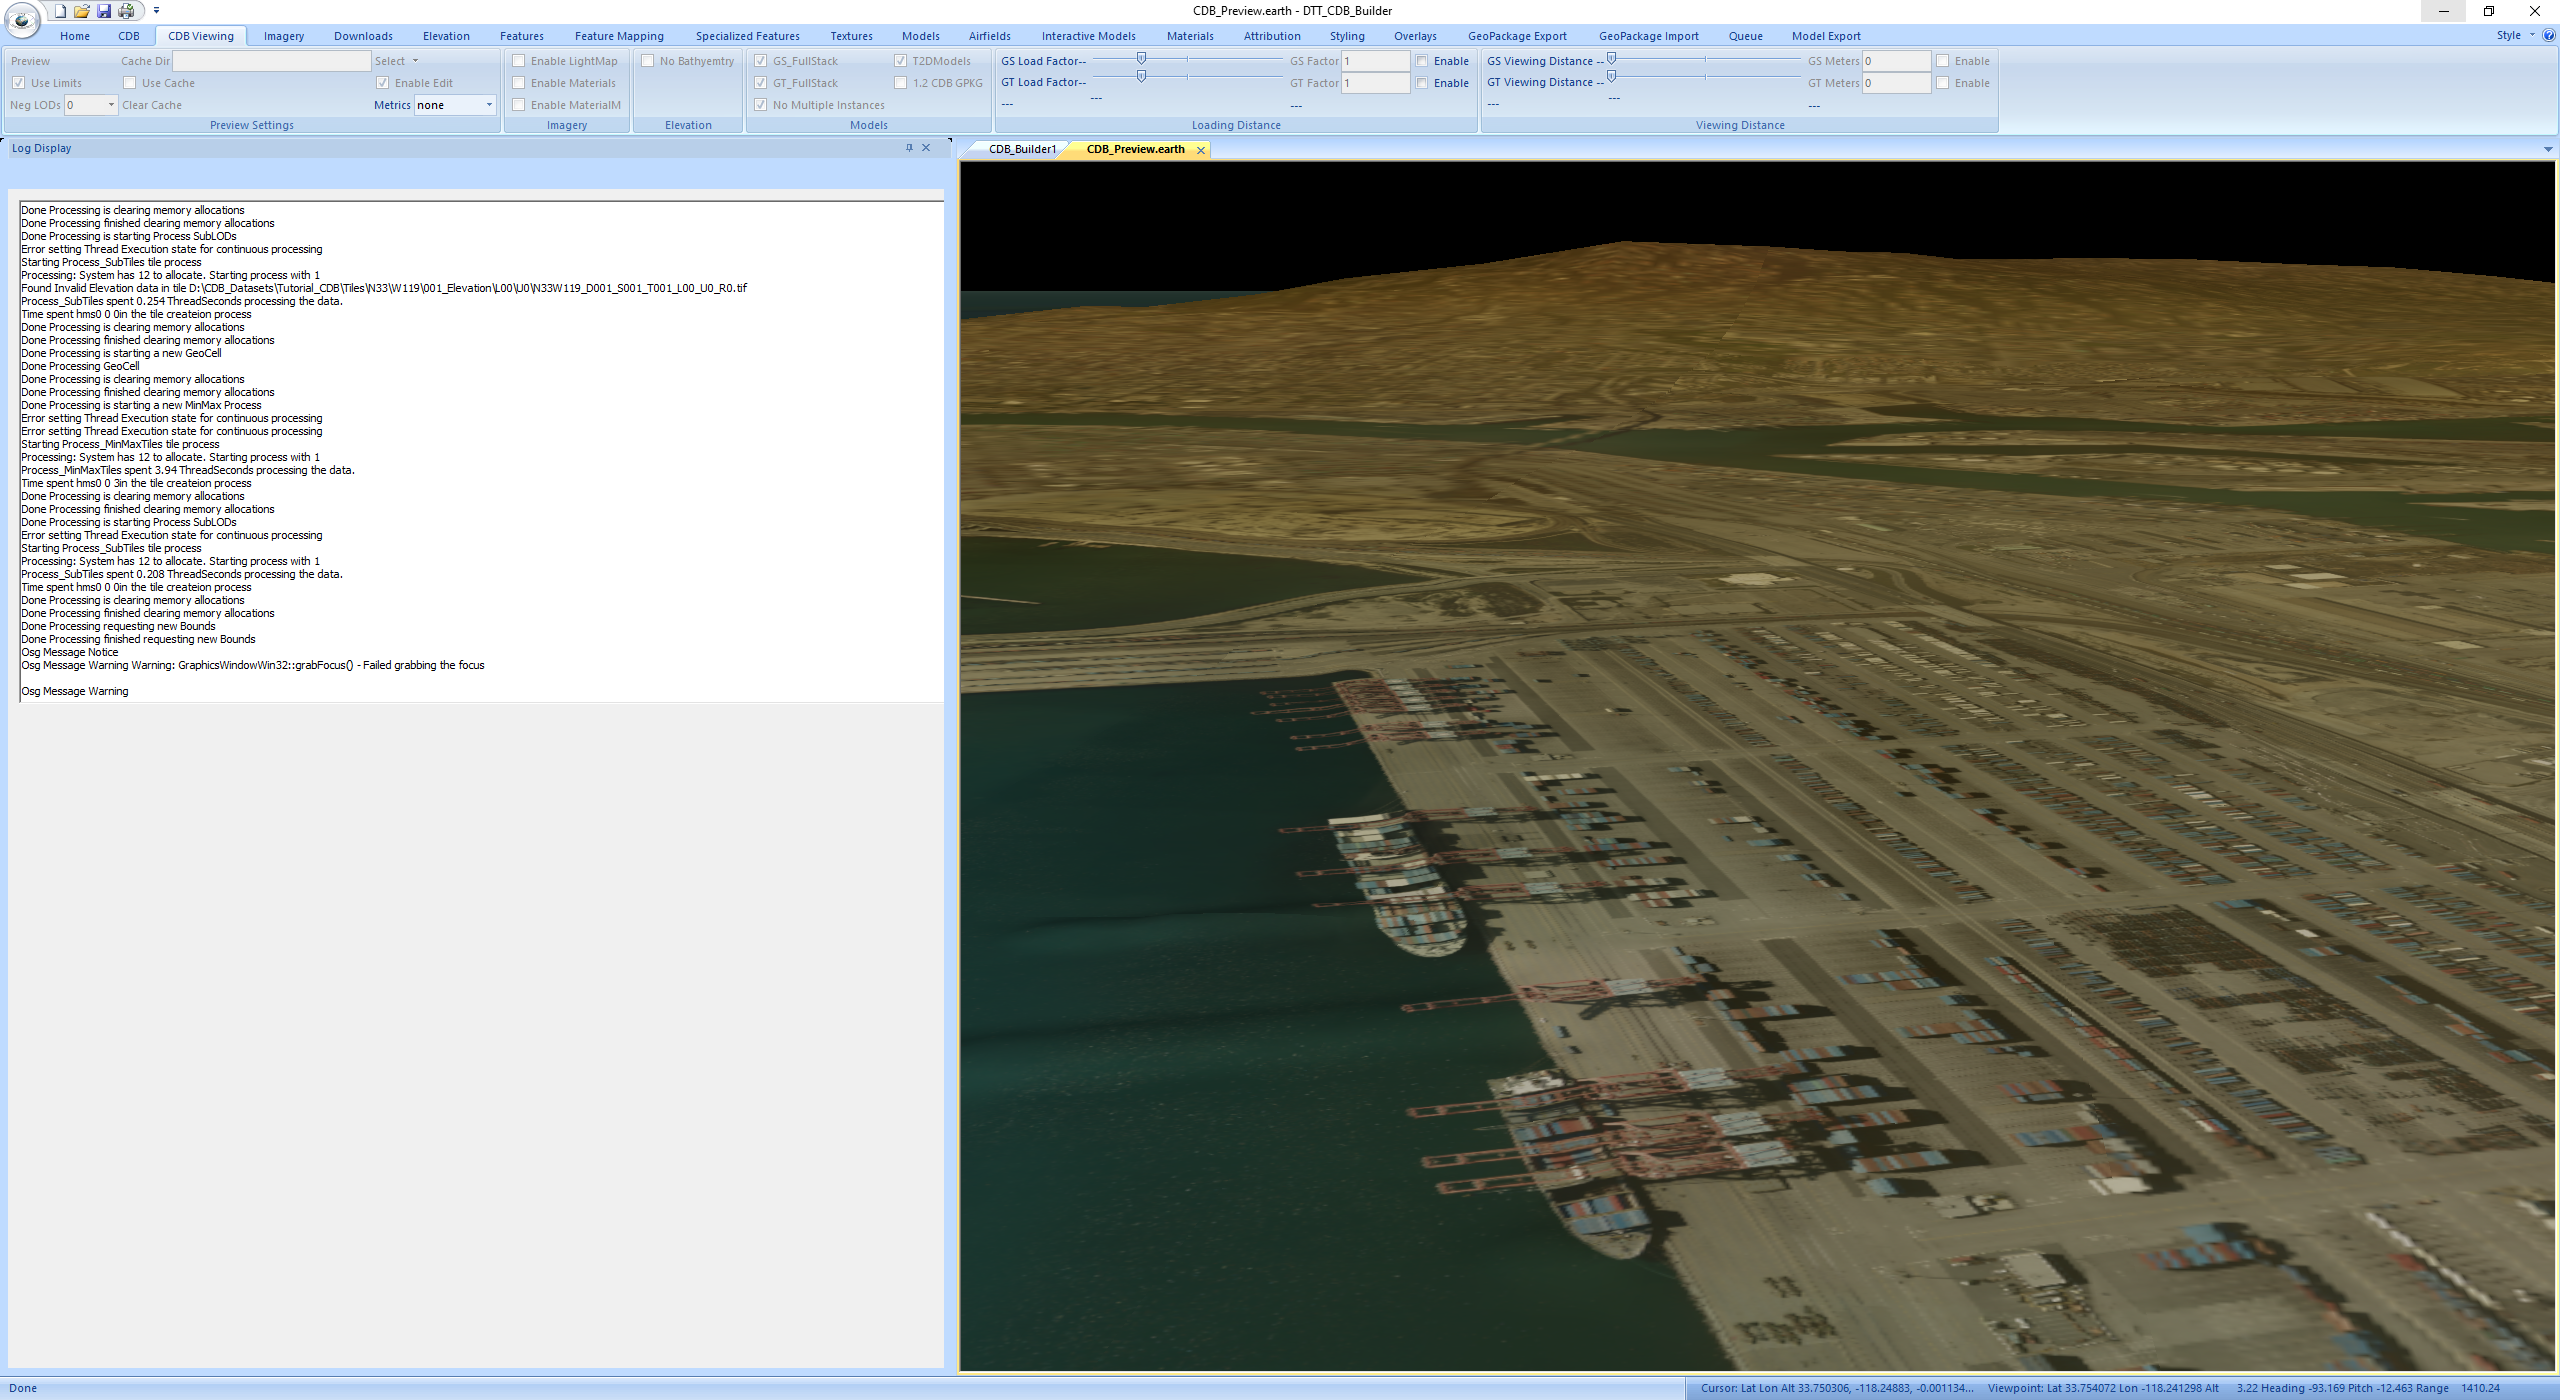Open the Model Export ribbon tab

coord(1826,36)
